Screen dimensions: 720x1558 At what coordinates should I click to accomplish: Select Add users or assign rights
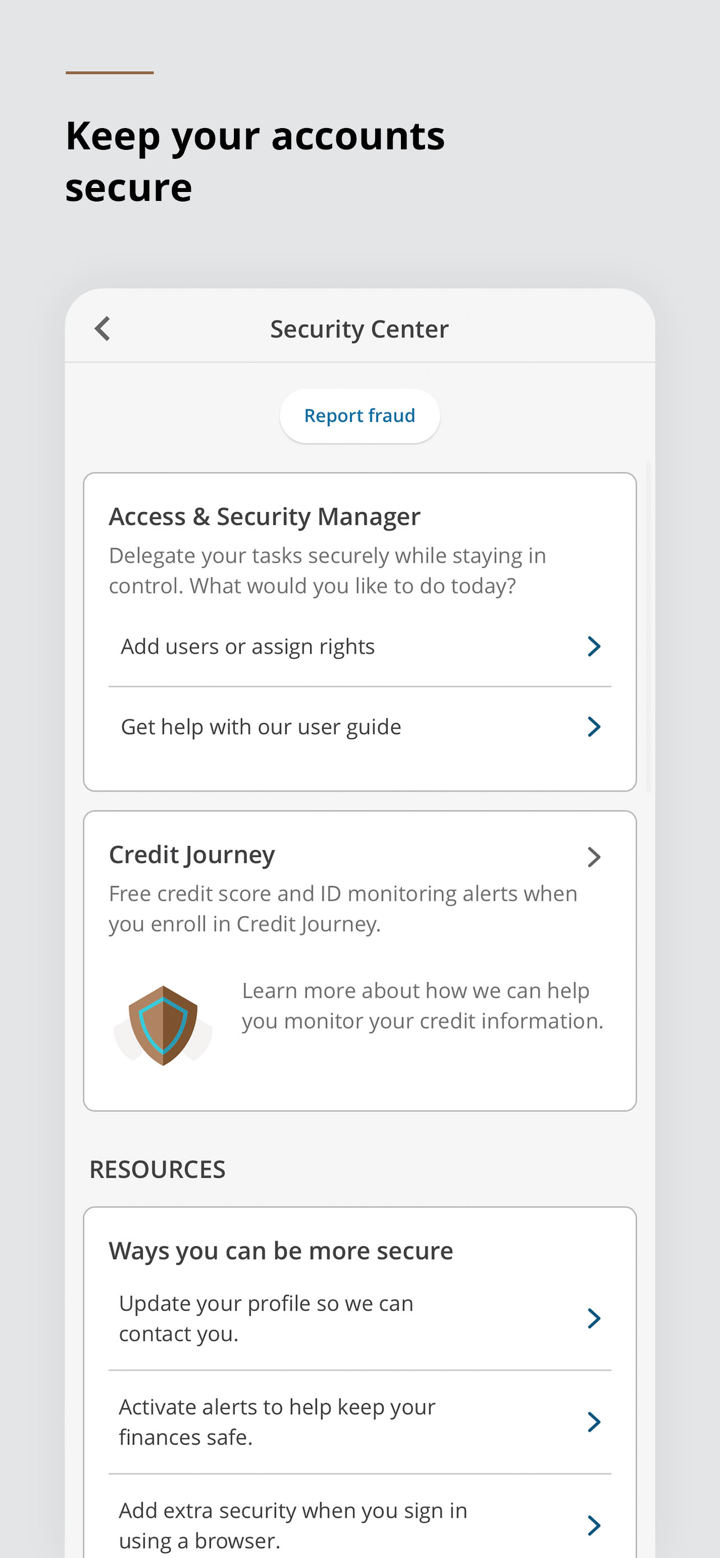[x=248, y=647]
